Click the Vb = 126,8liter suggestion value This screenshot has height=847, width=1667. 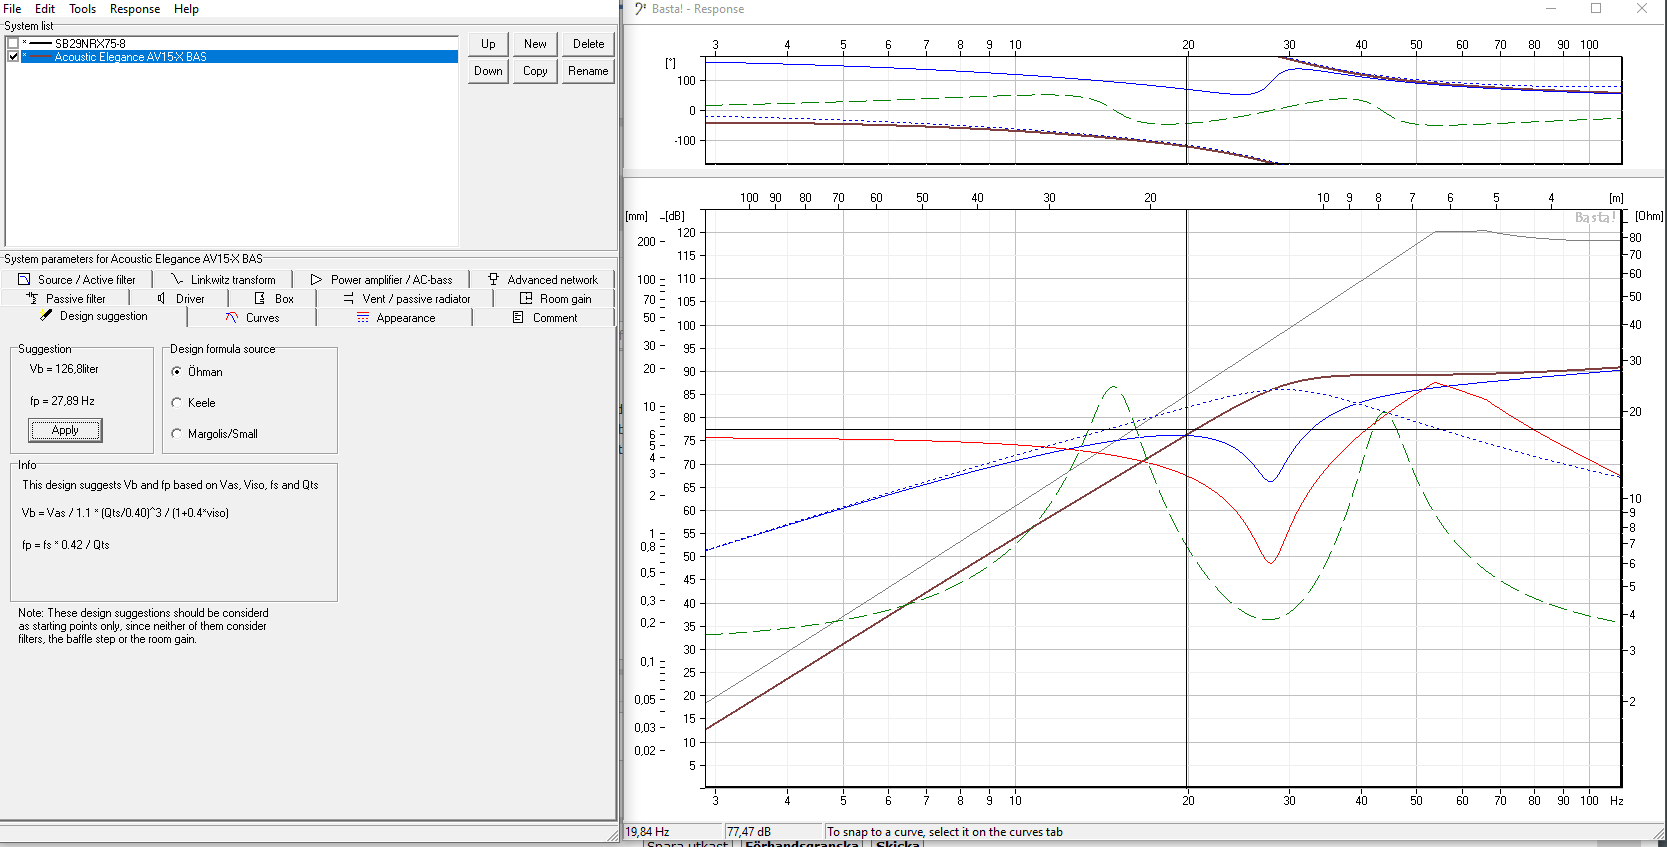click(x=64, y=369)
